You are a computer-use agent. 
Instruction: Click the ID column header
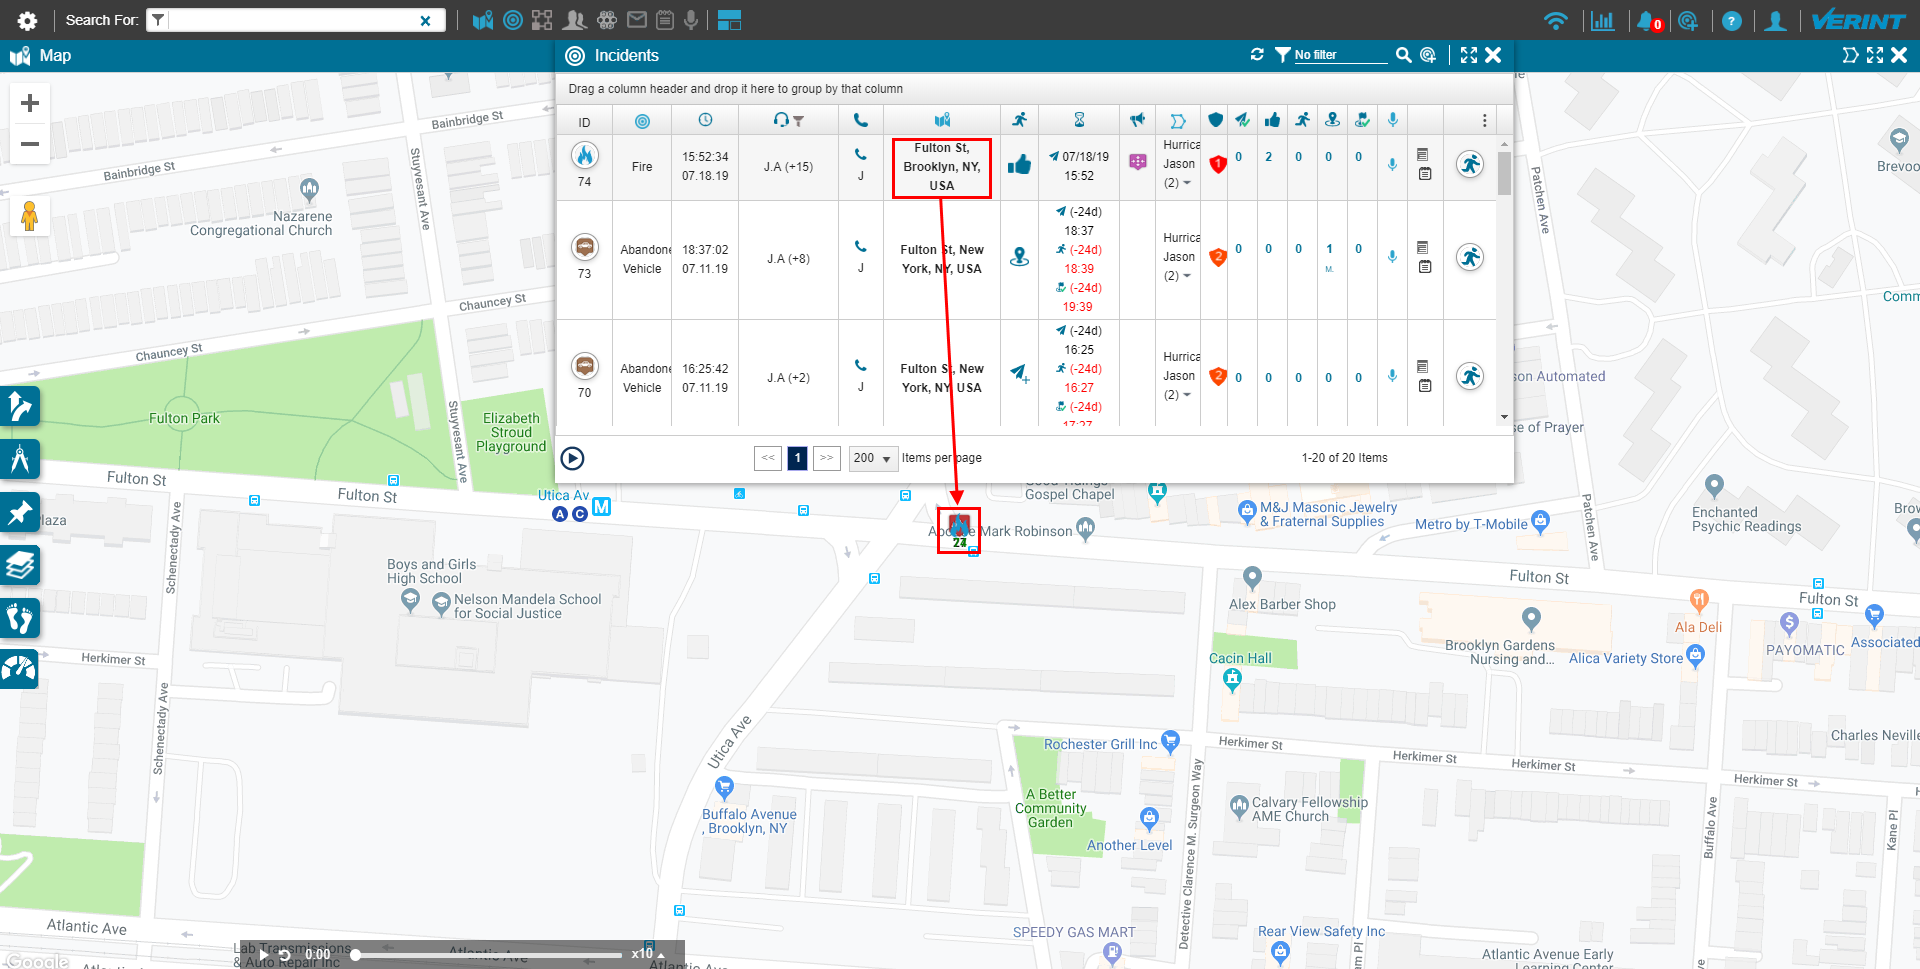click(x=584, y=122)
